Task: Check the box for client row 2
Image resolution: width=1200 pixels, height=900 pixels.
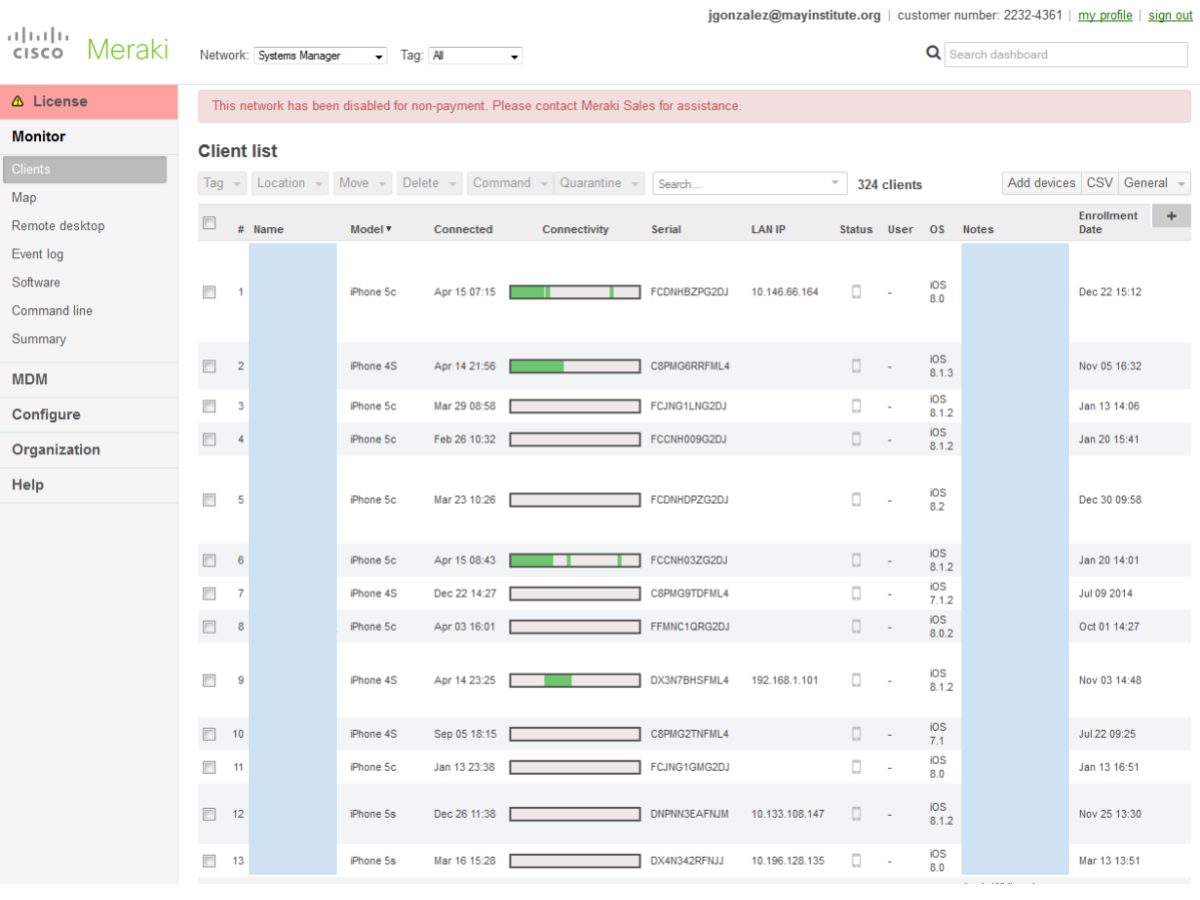Action: pyautogui.click(x=209, y=366)
